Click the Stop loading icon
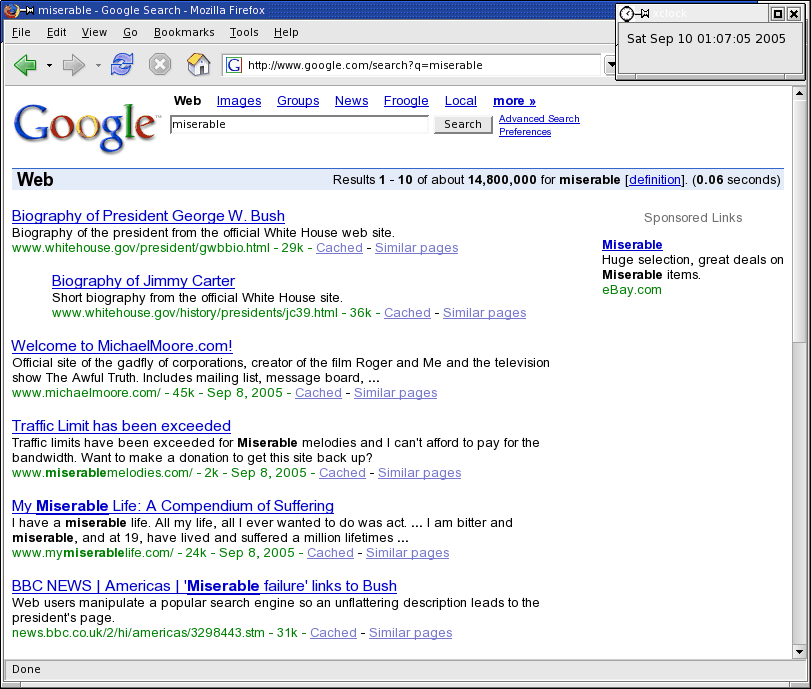Screen dimensions: 811x689 point(160,65)
